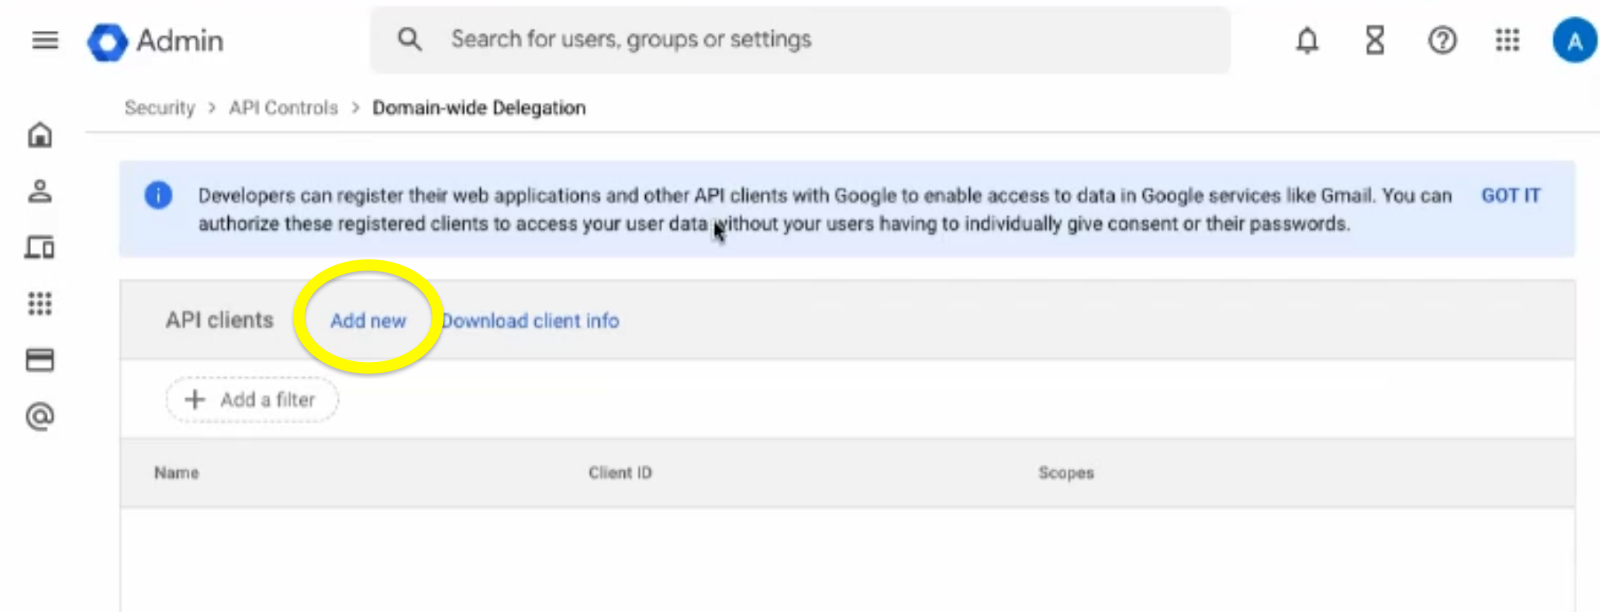
Task: Click Download client info link
Action: pos(531,321)
